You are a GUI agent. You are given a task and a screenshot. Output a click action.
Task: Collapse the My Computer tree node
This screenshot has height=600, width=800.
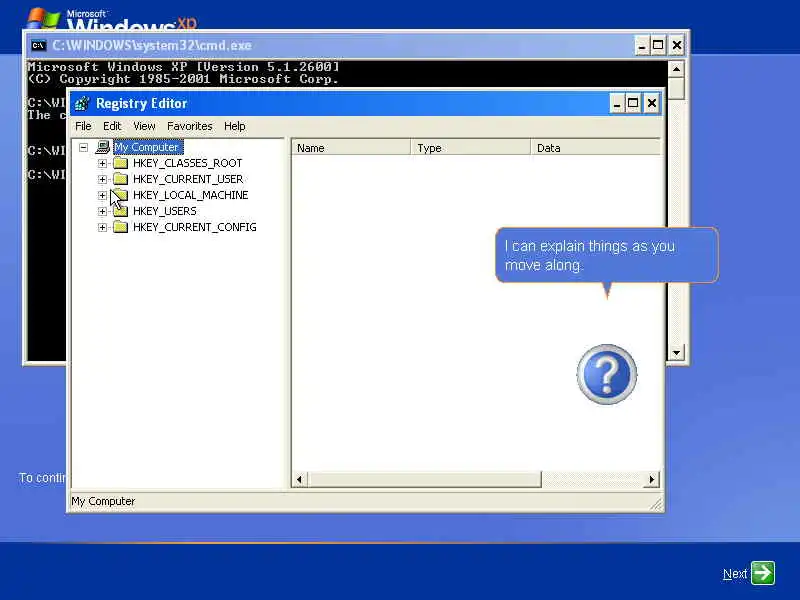[83, 147]
